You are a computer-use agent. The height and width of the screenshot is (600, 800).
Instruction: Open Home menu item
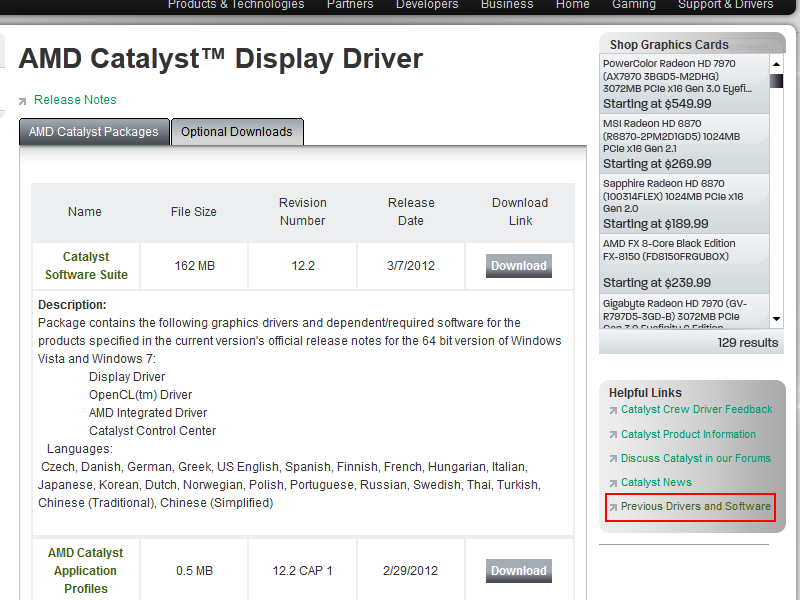tap(572, 5)
